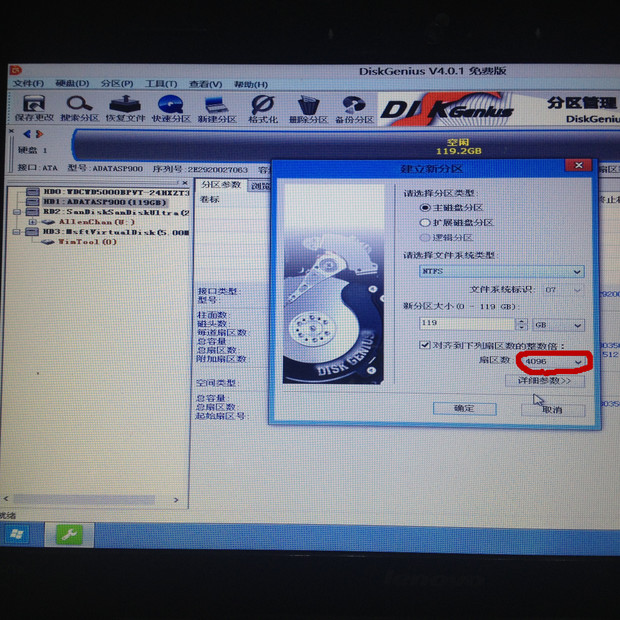The width and height of the screenshot is (620, 620).
Task: Open the GB size unit dropdown
Action: (x=558, y=325)
